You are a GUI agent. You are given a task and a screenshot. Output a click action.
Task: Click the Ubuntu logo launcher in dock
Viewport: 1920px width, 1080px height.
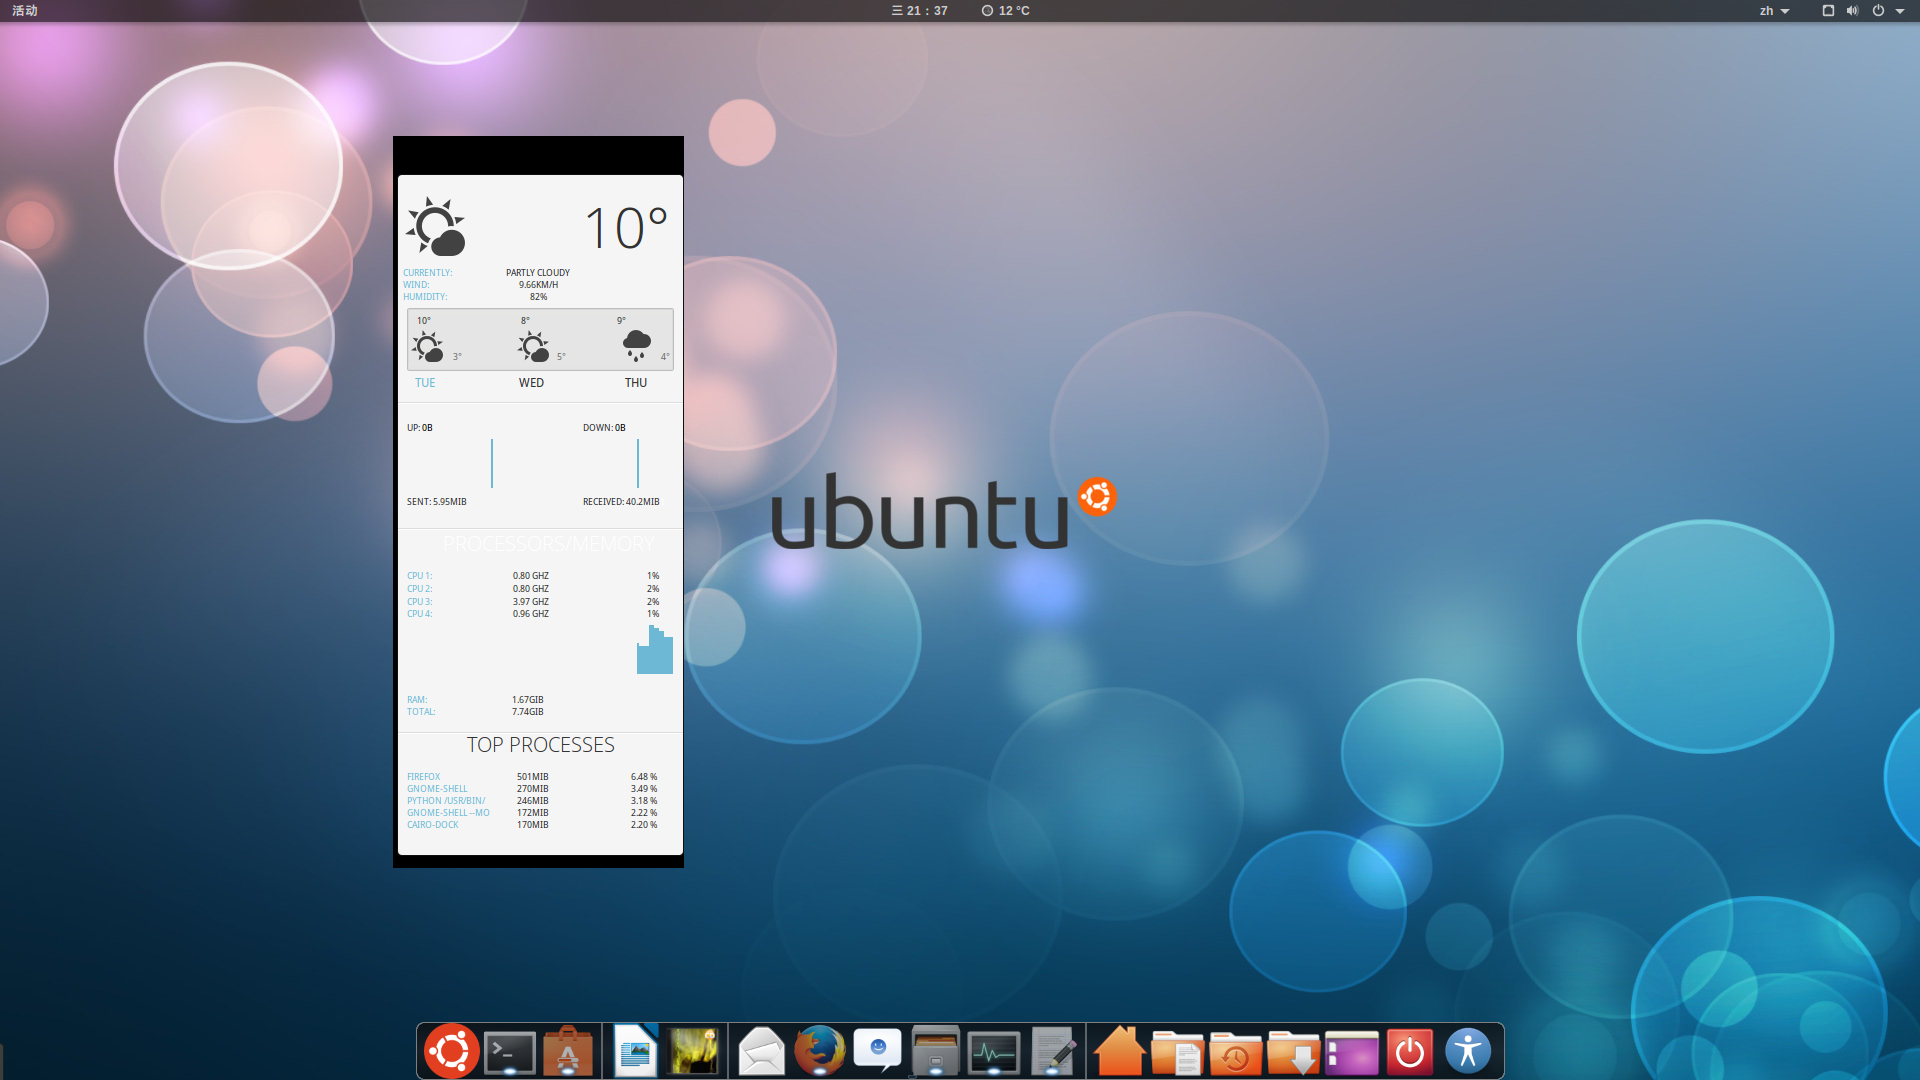tap(451, 1051)
